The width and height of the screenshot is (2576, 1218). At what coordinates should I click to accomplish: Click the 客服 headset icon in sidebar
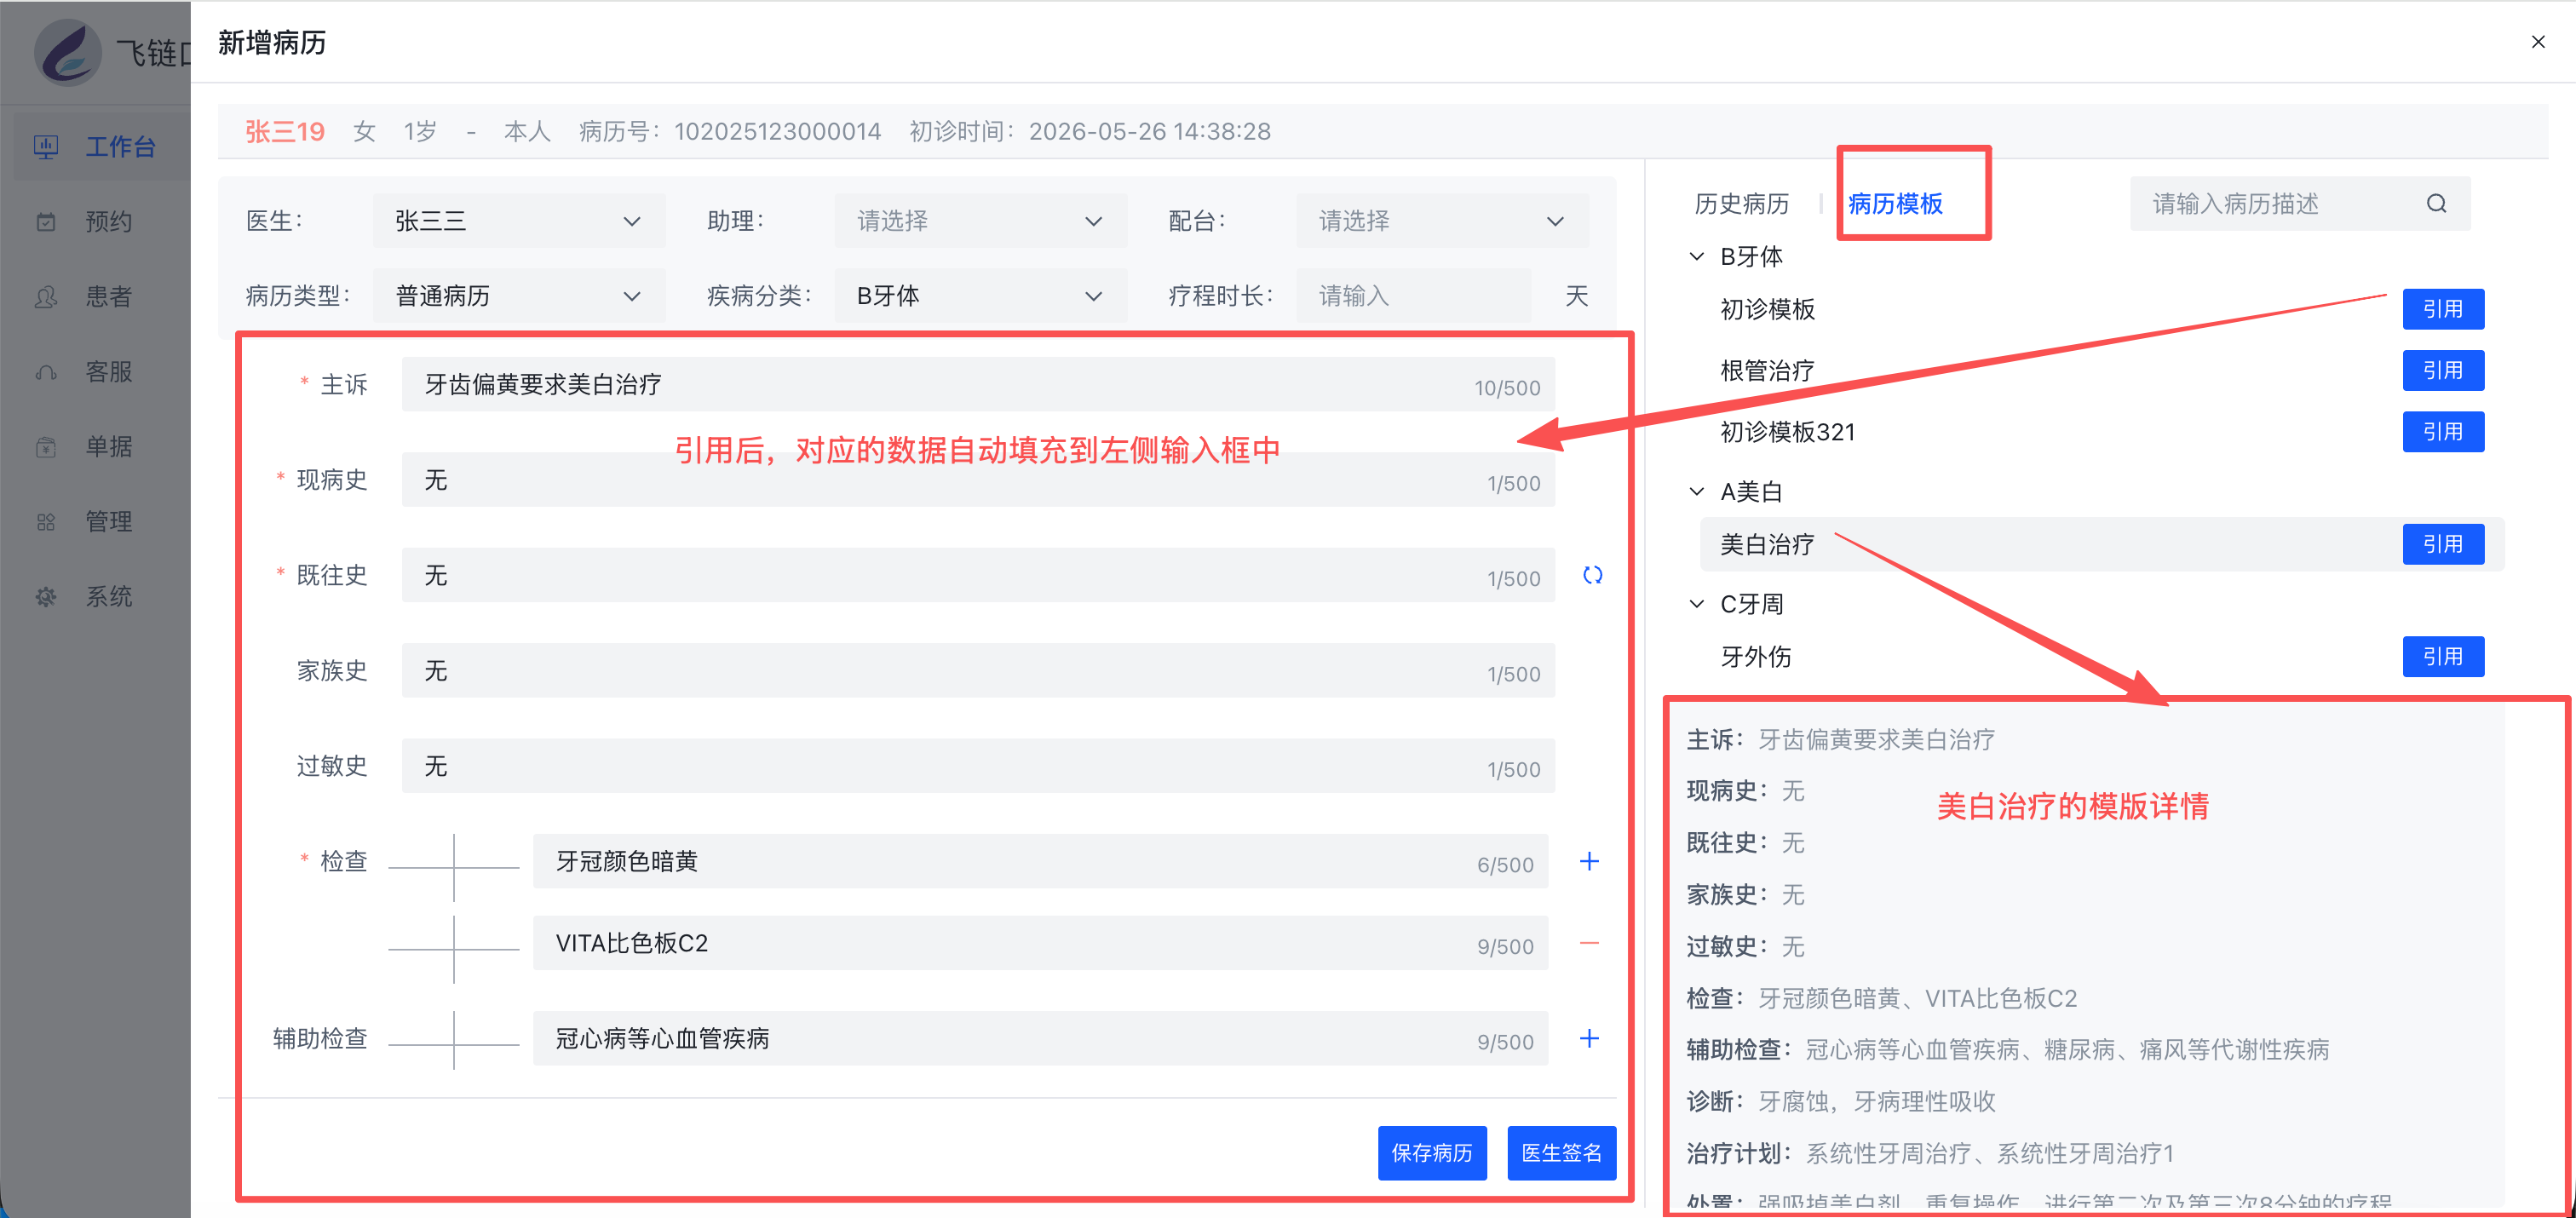coord(46,372)
